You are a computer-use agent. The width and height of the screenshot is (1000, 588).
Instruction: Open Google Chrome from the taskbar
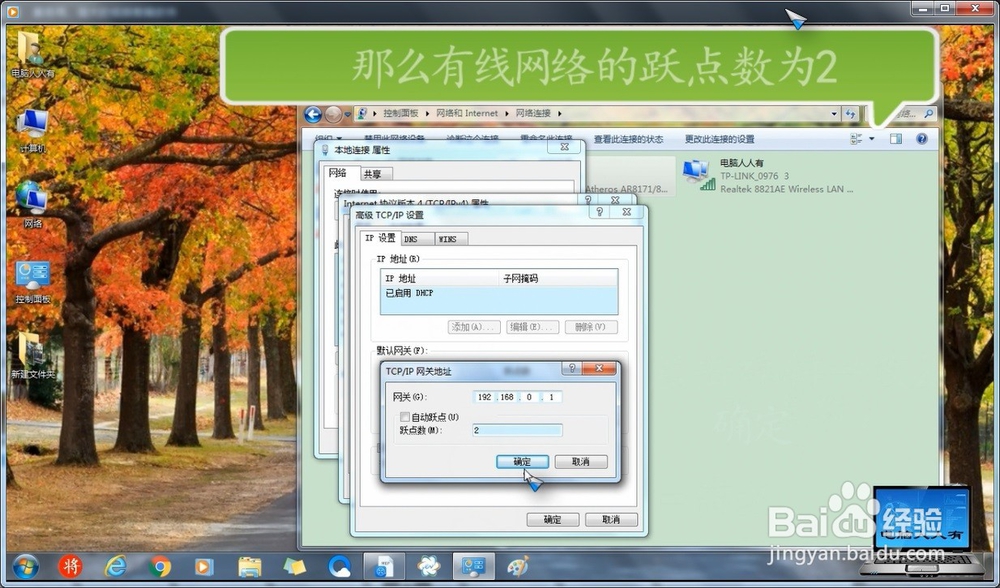[x=160, y=566]
